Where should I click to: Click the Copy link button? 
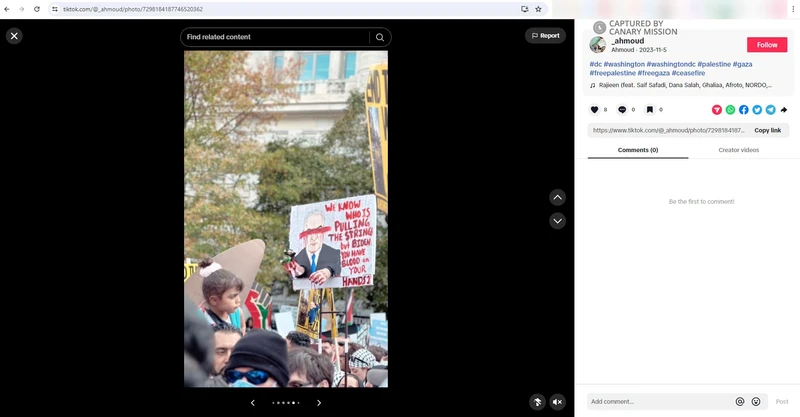tap(767, 130)
